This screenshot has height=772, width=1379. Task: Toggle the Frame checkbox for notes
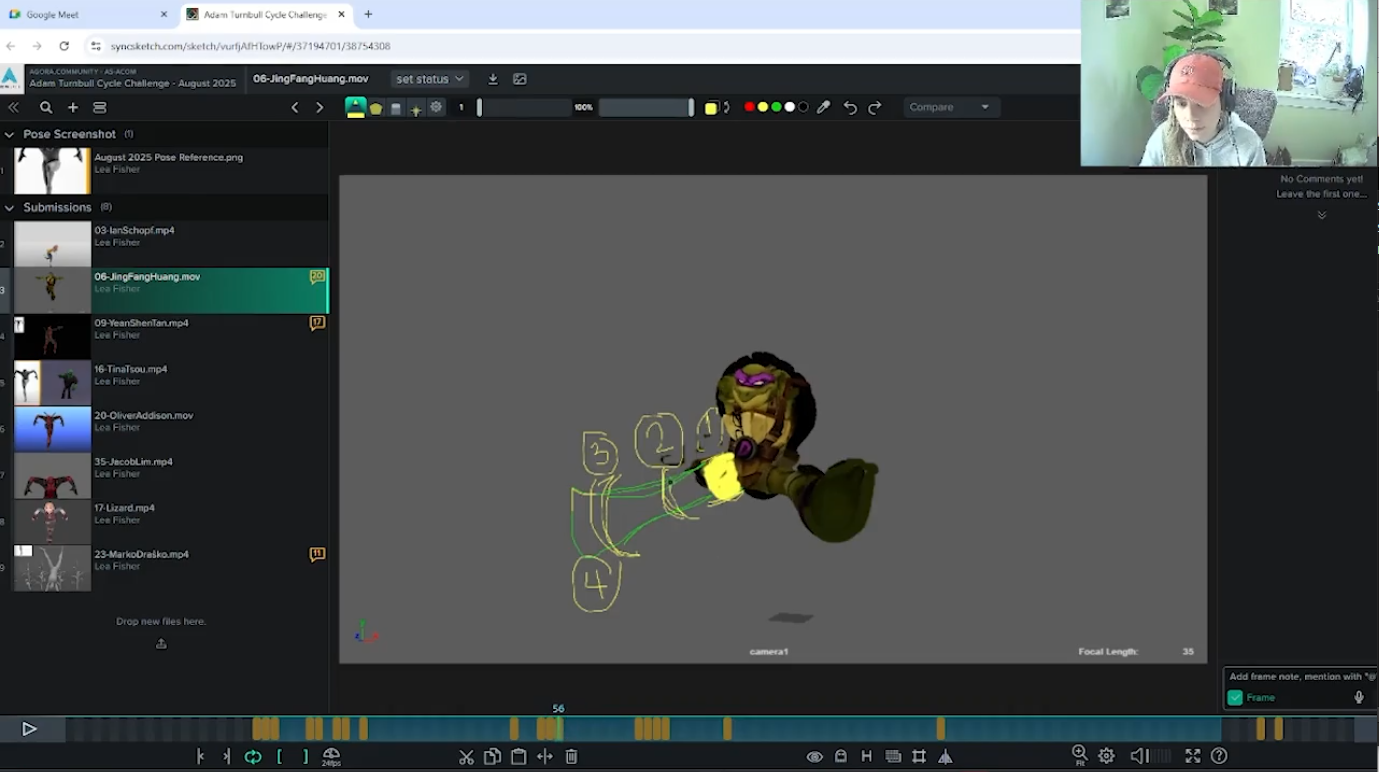1235,697
